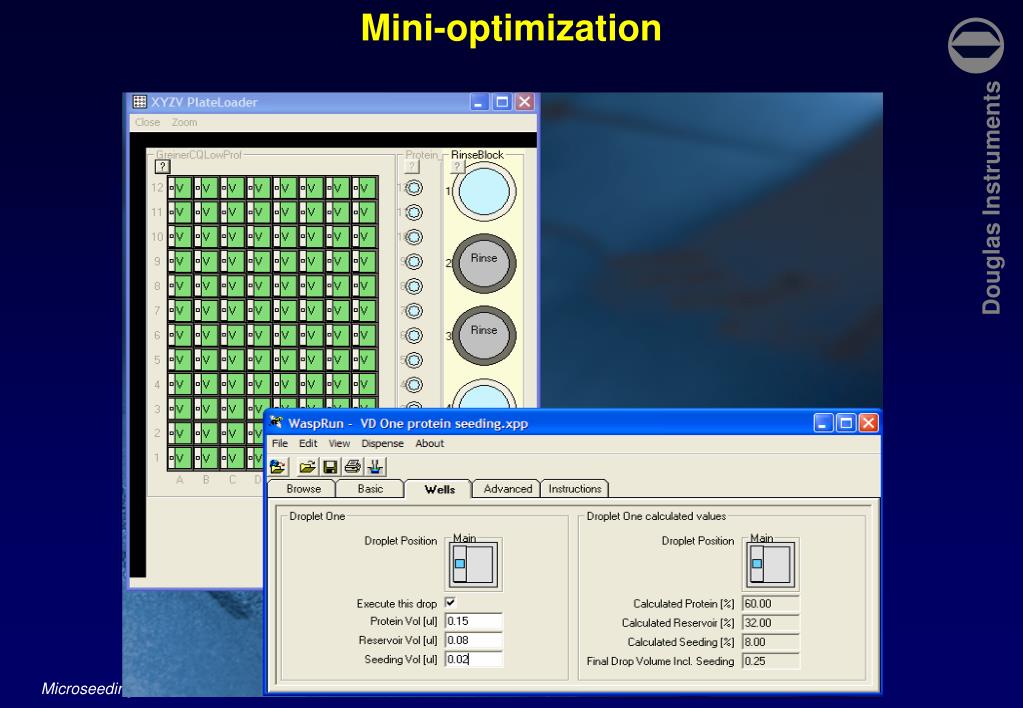Select protein vial 5 in PlateLoader

(x=414, y=360)
